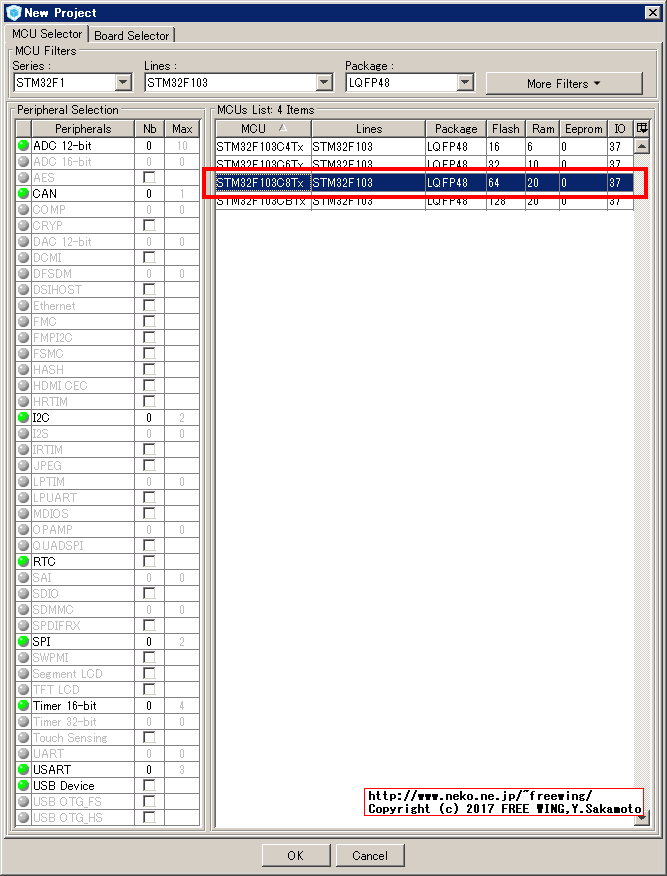Click the MCU list scroll-up arrow

pyautogui.click(x=642, y=146)
